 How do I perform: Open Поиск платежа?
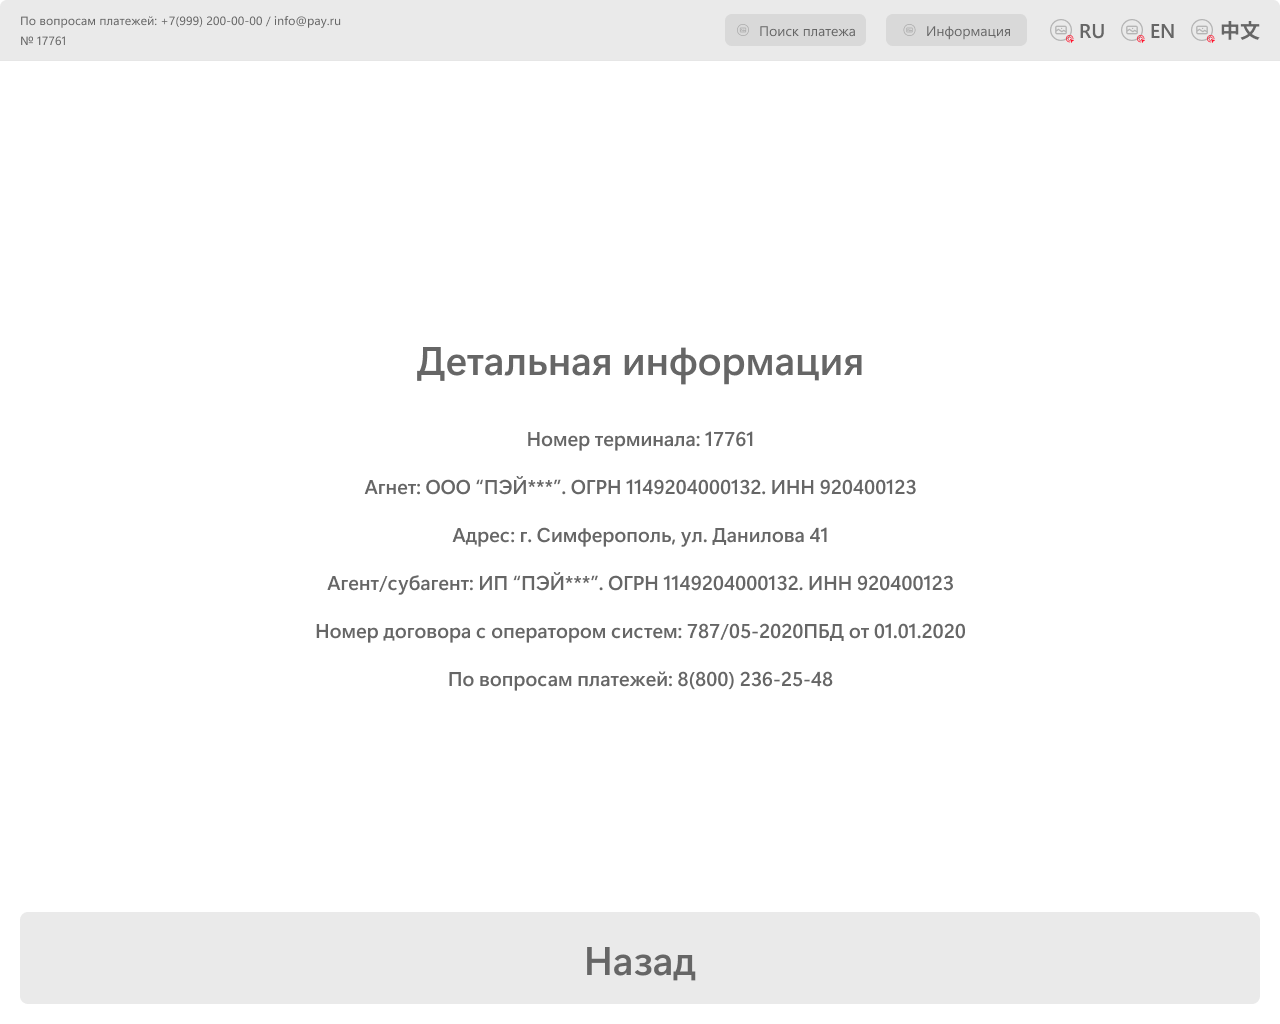point(795,30)
